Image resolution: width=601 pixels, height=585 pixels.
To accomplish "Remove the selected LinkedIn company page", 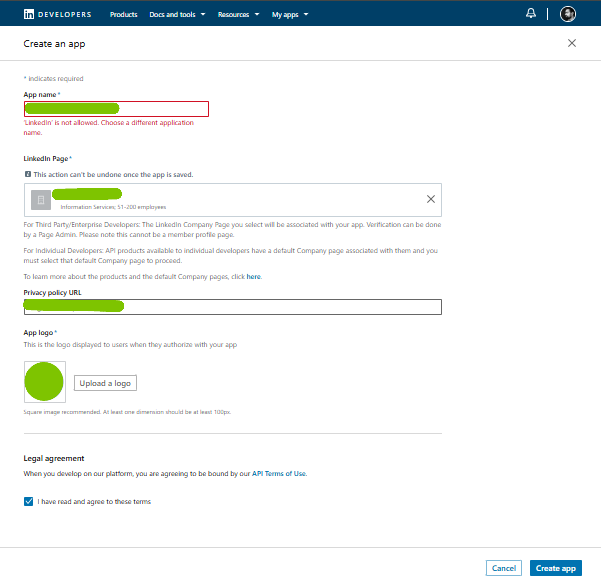I will (431, 199).
